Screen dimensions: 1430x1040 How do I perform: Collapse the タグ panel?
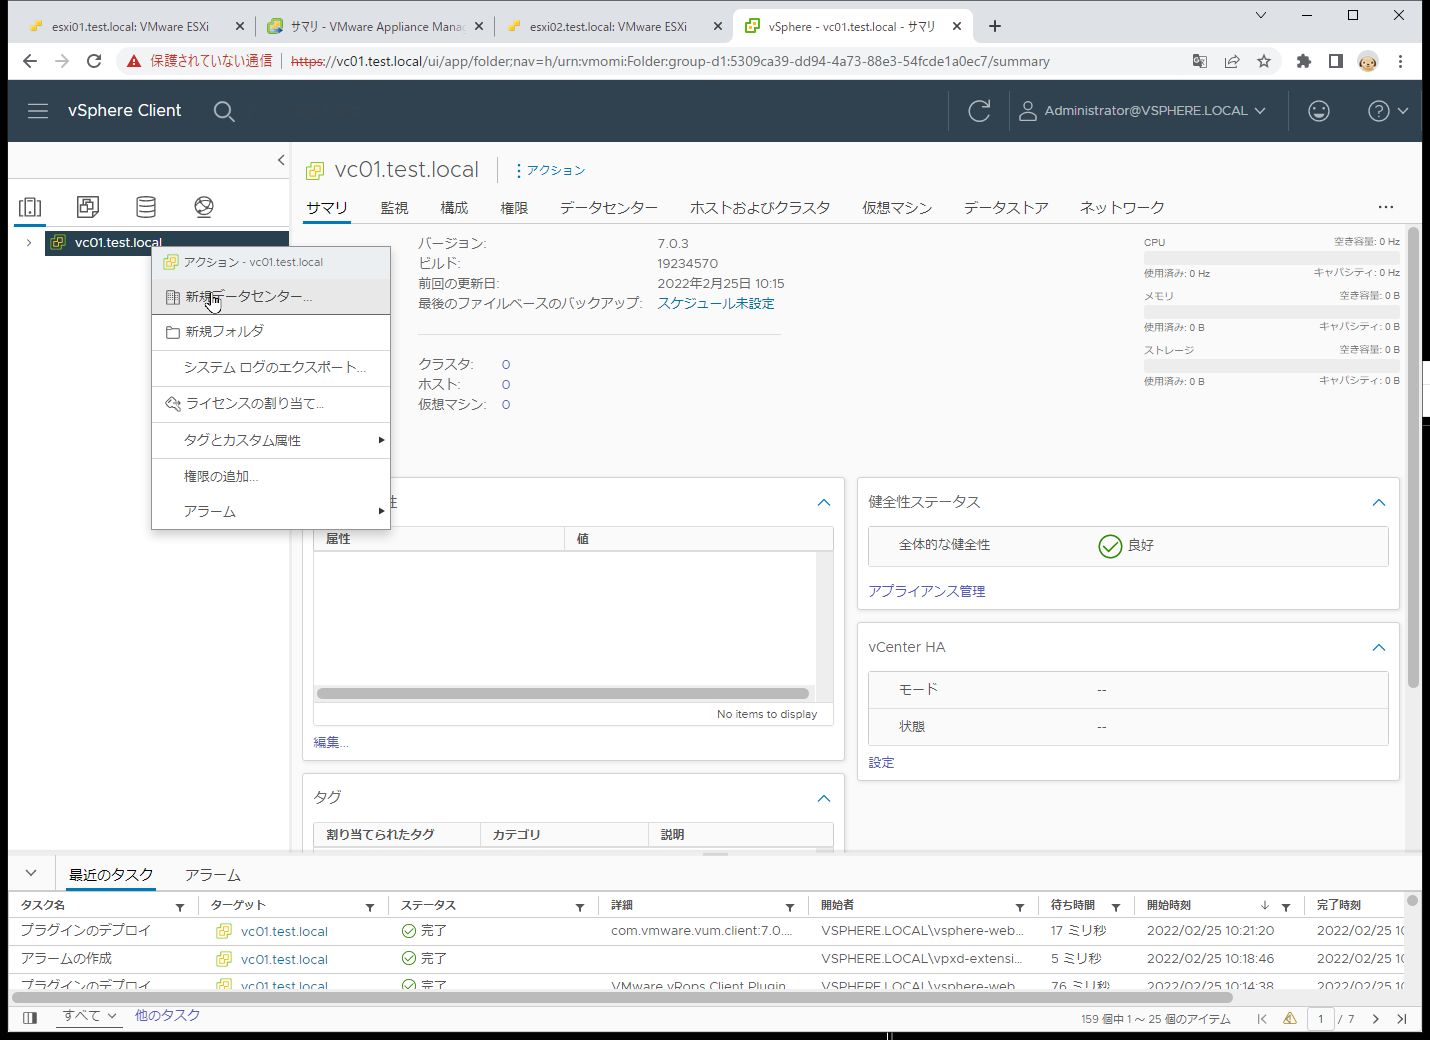pyautogui.click(x=823, y=798)
